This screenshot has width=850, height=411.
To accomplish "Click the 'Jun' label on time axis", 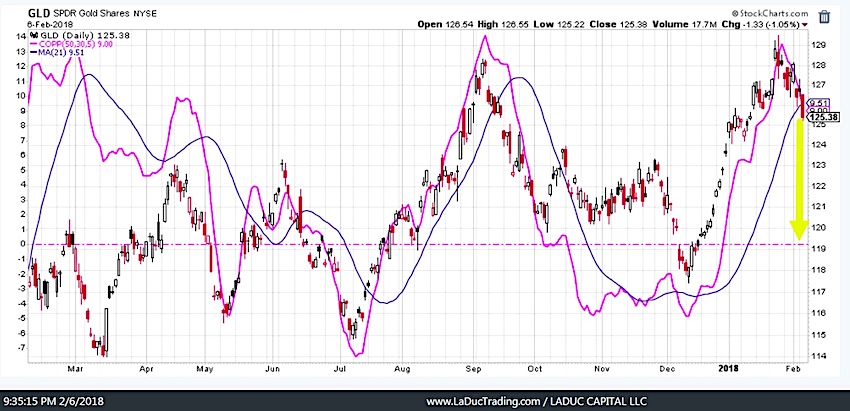I will pos(273,369).
